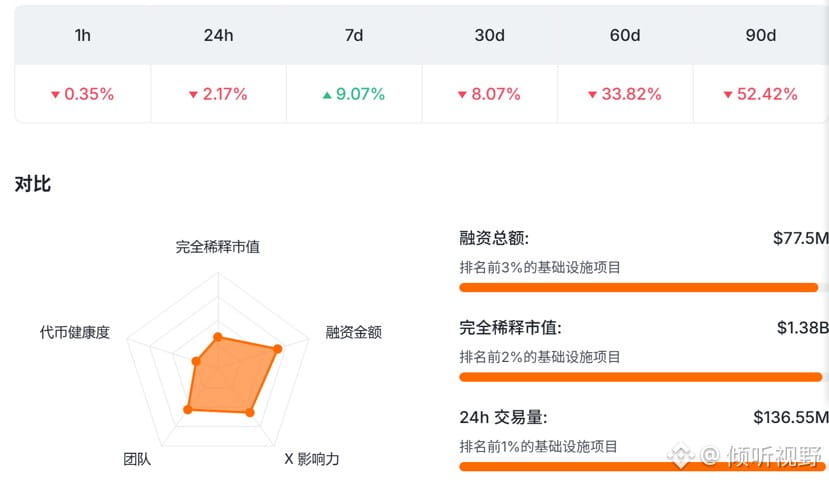Screen dimensions: 829x482
Task: Select the 团队 radar chart data point
Action: click(188, 410)
